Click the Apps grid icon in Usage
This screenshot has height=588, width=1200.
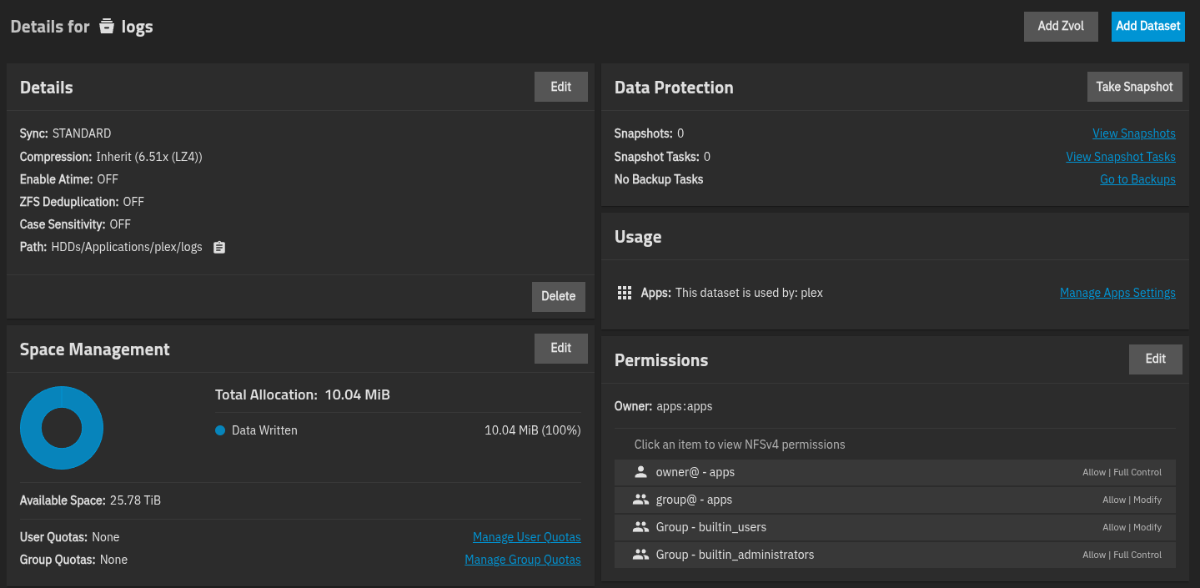pos(625,293)
